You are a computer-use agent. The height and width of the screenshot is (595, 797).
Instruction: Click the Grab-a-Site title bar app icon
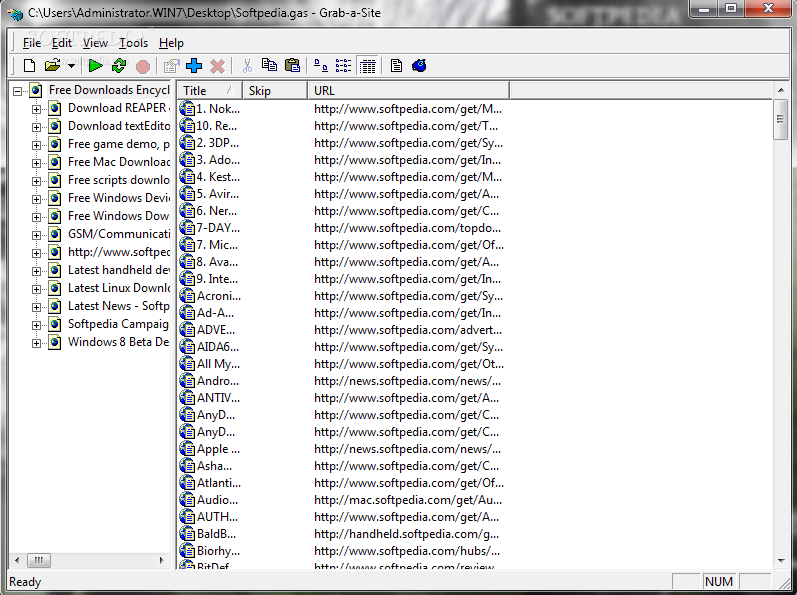(x=16, y=13)
